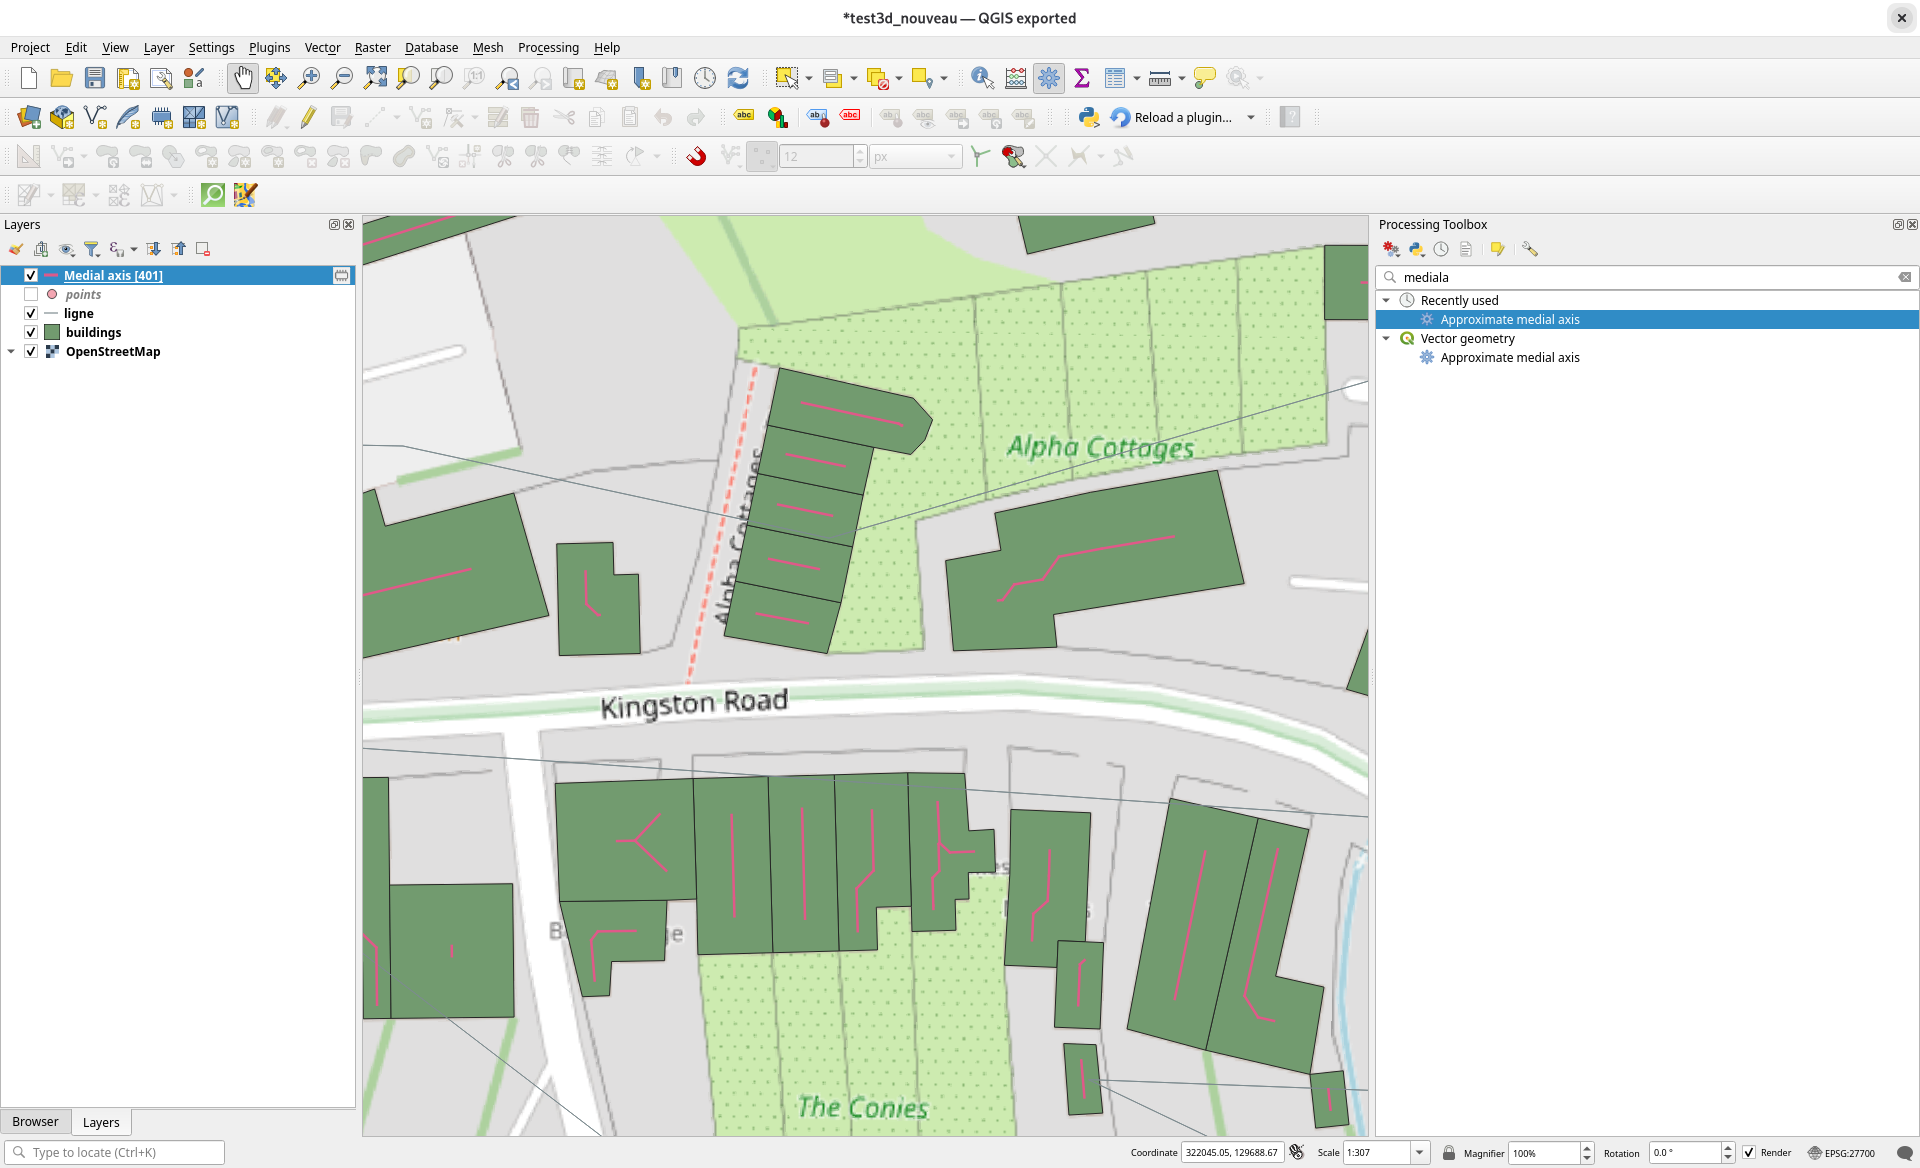Image resolution: width=1920 pixels, height=1168 pixels.
Task: Collapse the Recently used group
Action: 1386,300
